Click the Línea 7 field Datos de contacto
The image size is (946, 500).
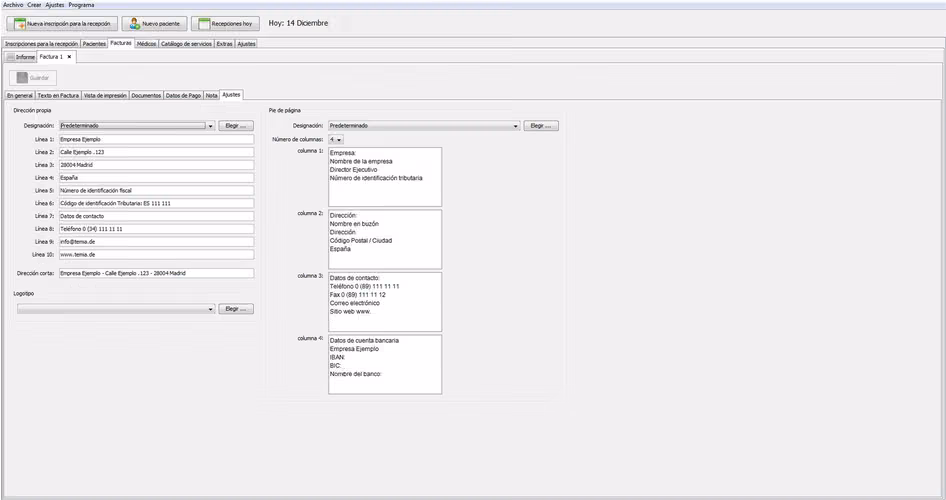pyautogui.click(x=156, y=216)
